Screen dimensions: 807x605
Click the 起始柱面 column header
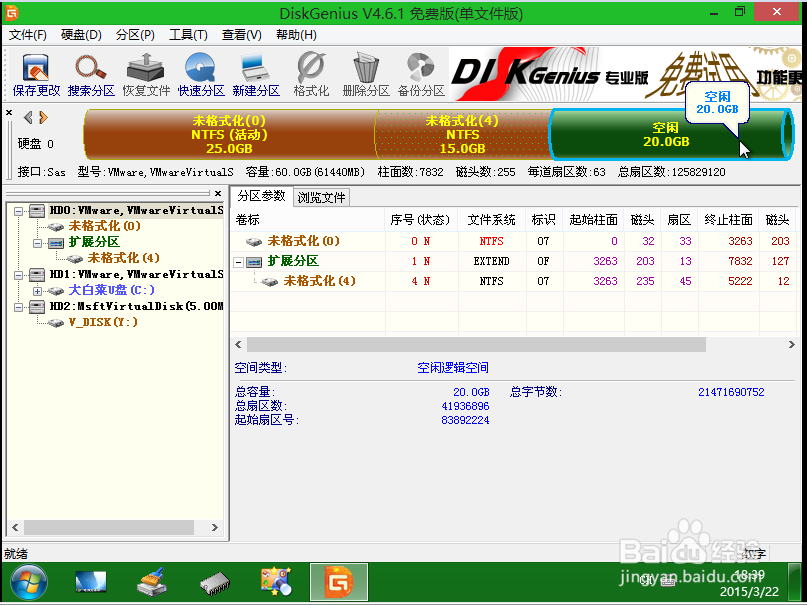[x=593, y=220]
